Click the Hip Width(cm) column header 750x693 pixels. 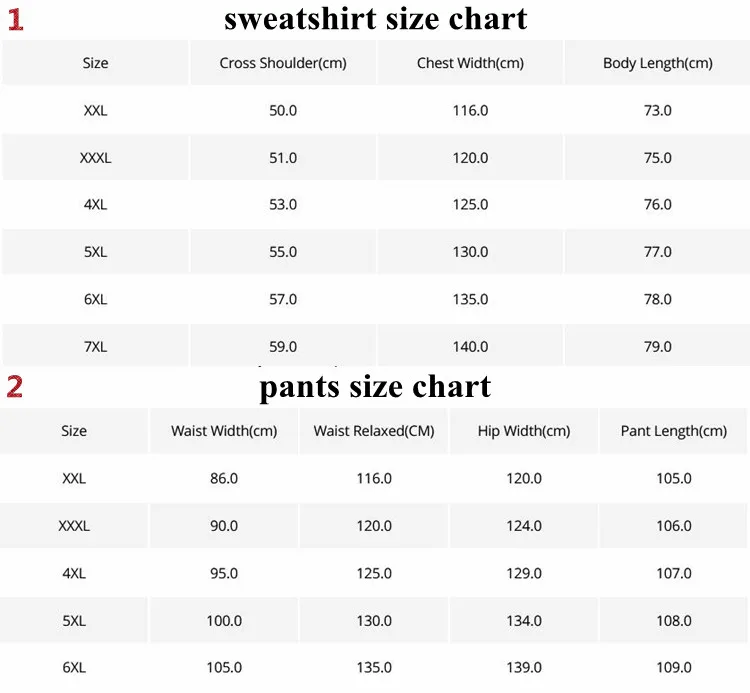click(524, 431)
